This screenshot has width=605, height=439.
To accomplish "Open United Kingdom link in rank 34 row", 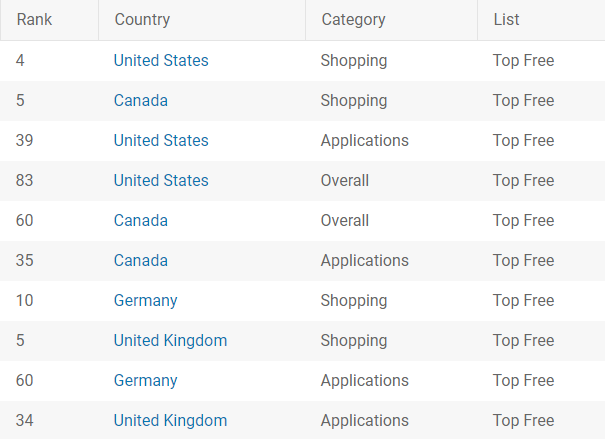I will point(170,420).
